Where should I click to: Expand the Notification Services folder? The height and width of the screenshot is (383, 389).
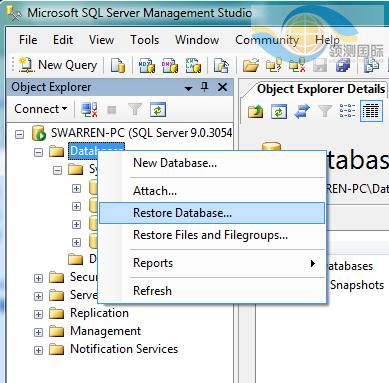coord(38,350)
